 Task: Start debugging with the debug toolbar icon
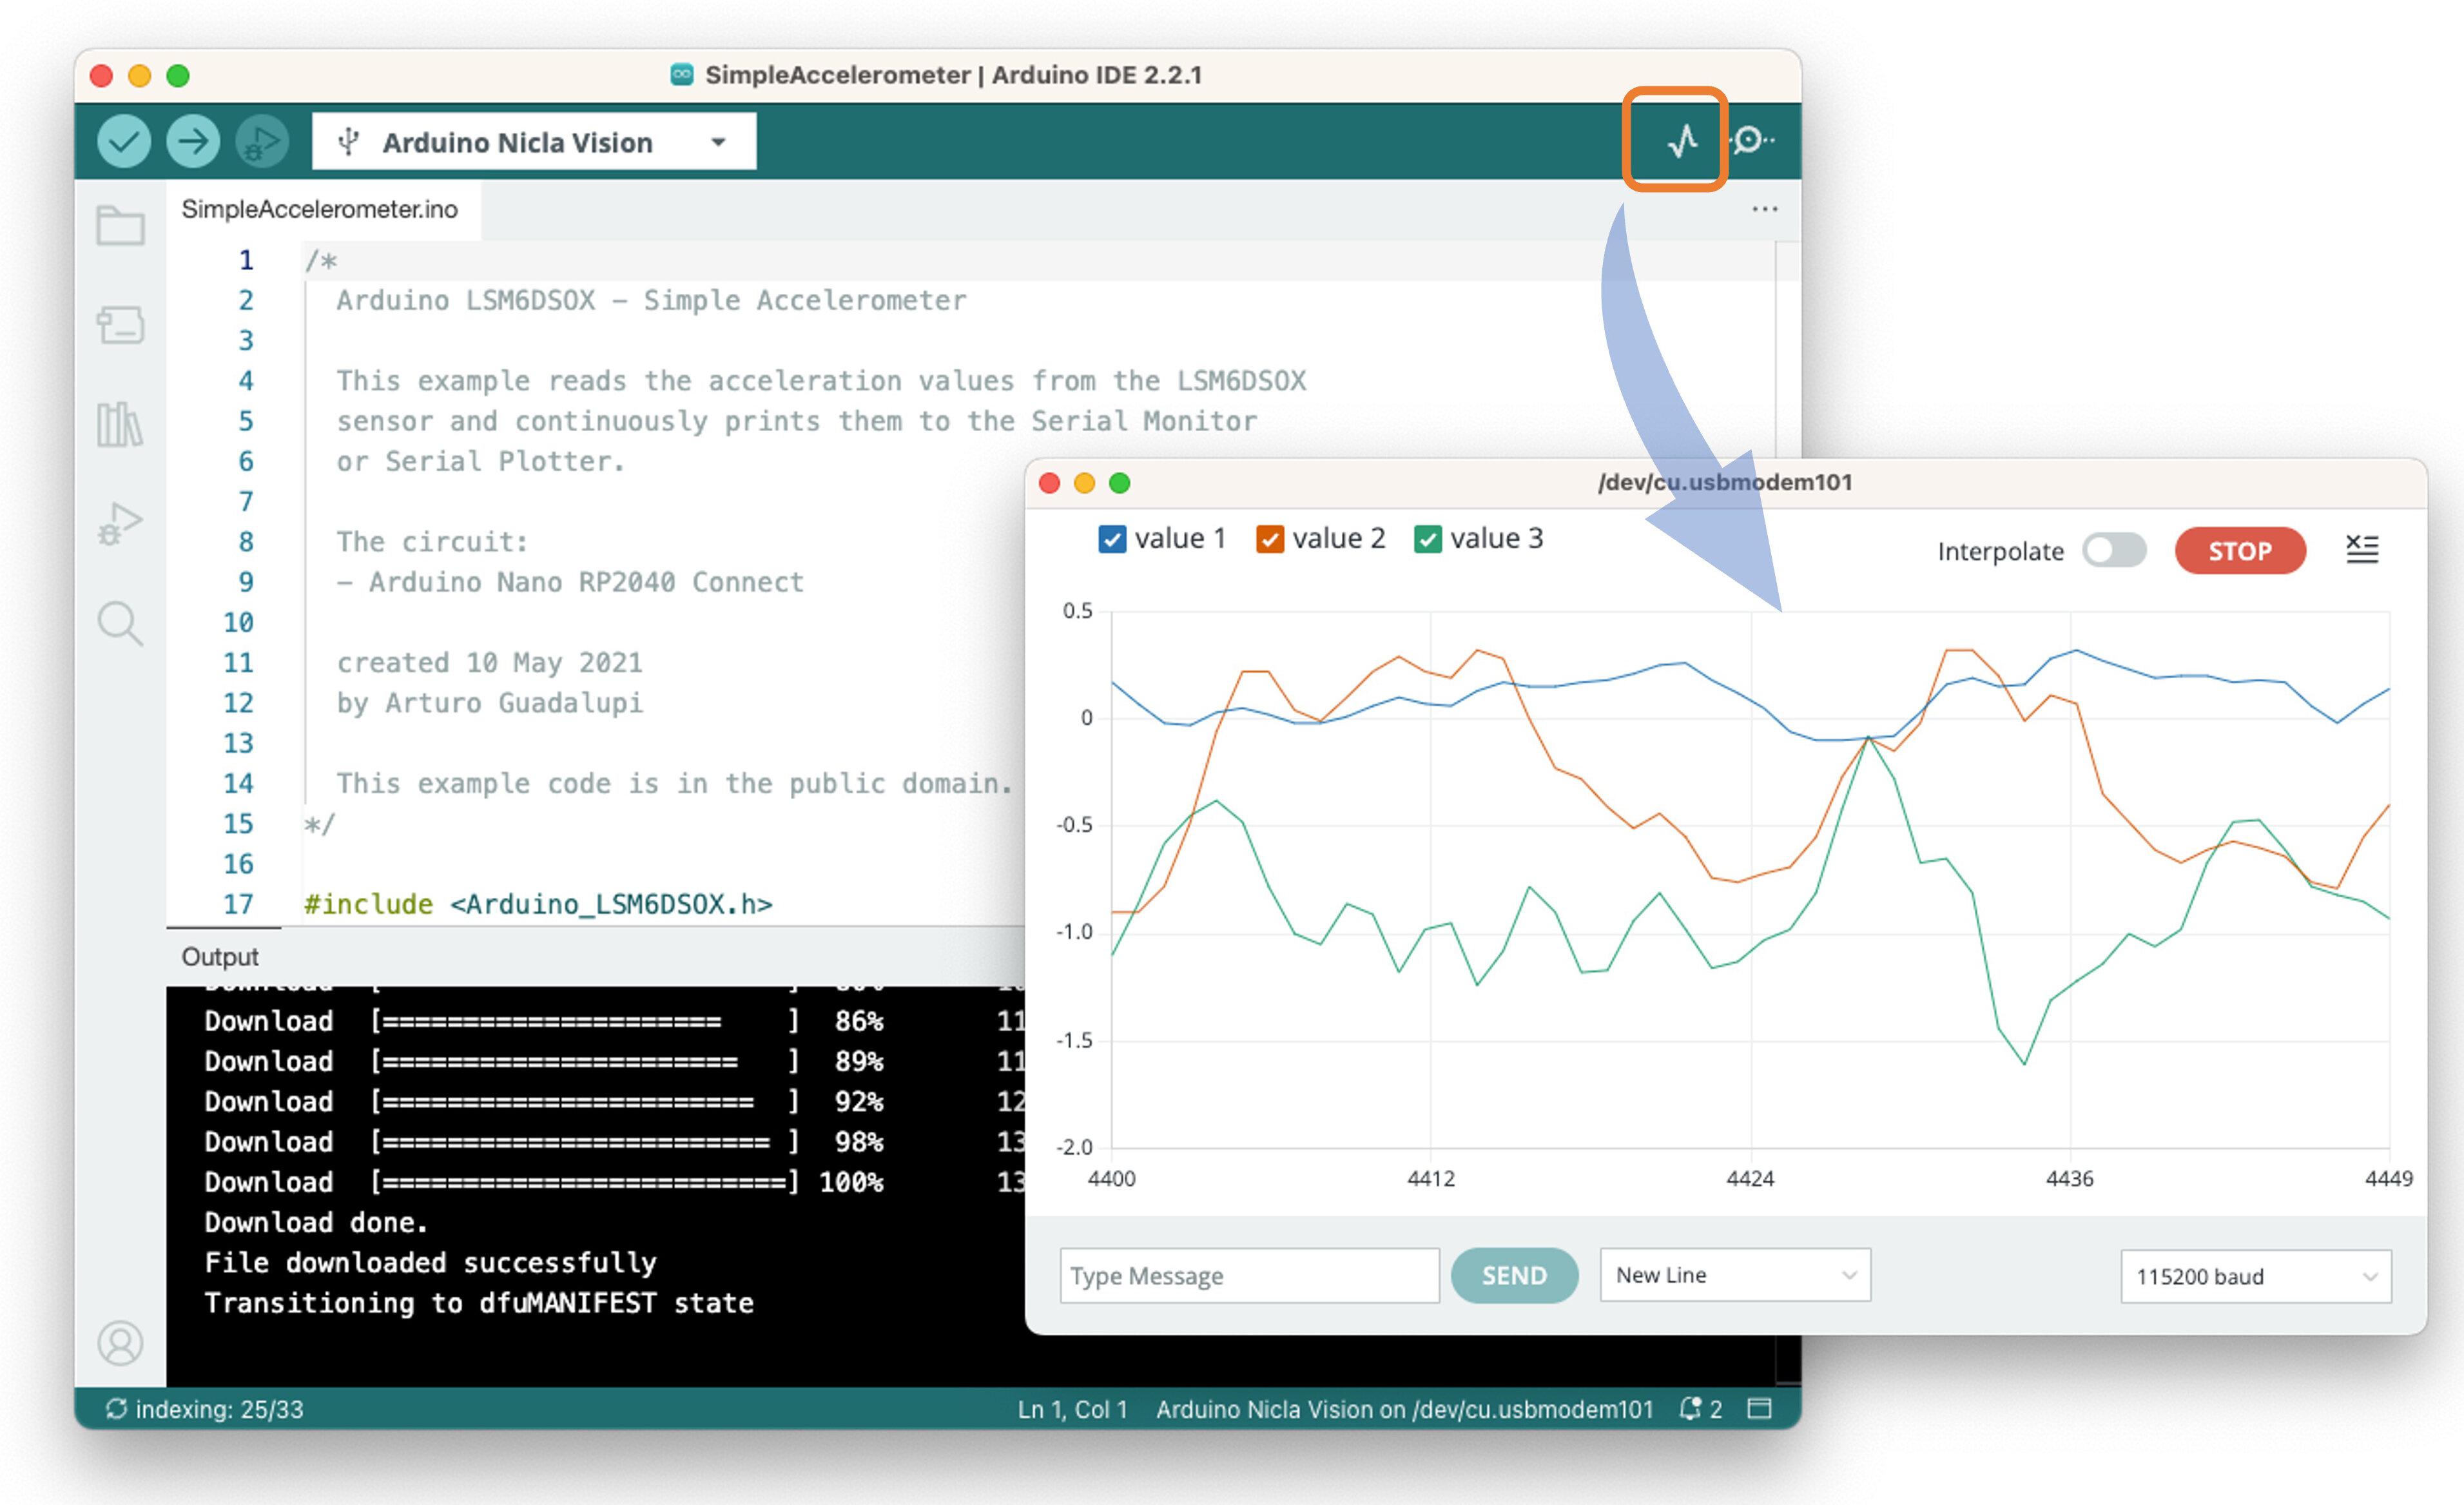click(x=262, y=142)
